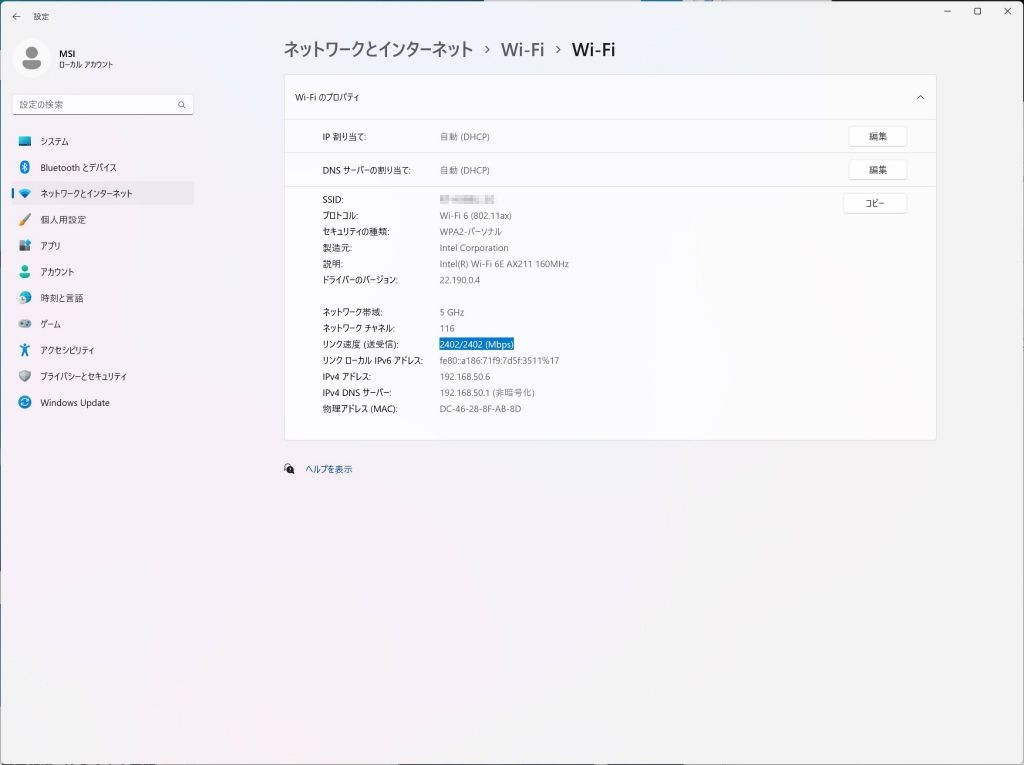The height and width of the screenshot is (765, 1024).
Task: Click the IPv4 address 192.168.50.6
Action: point(464,377)
